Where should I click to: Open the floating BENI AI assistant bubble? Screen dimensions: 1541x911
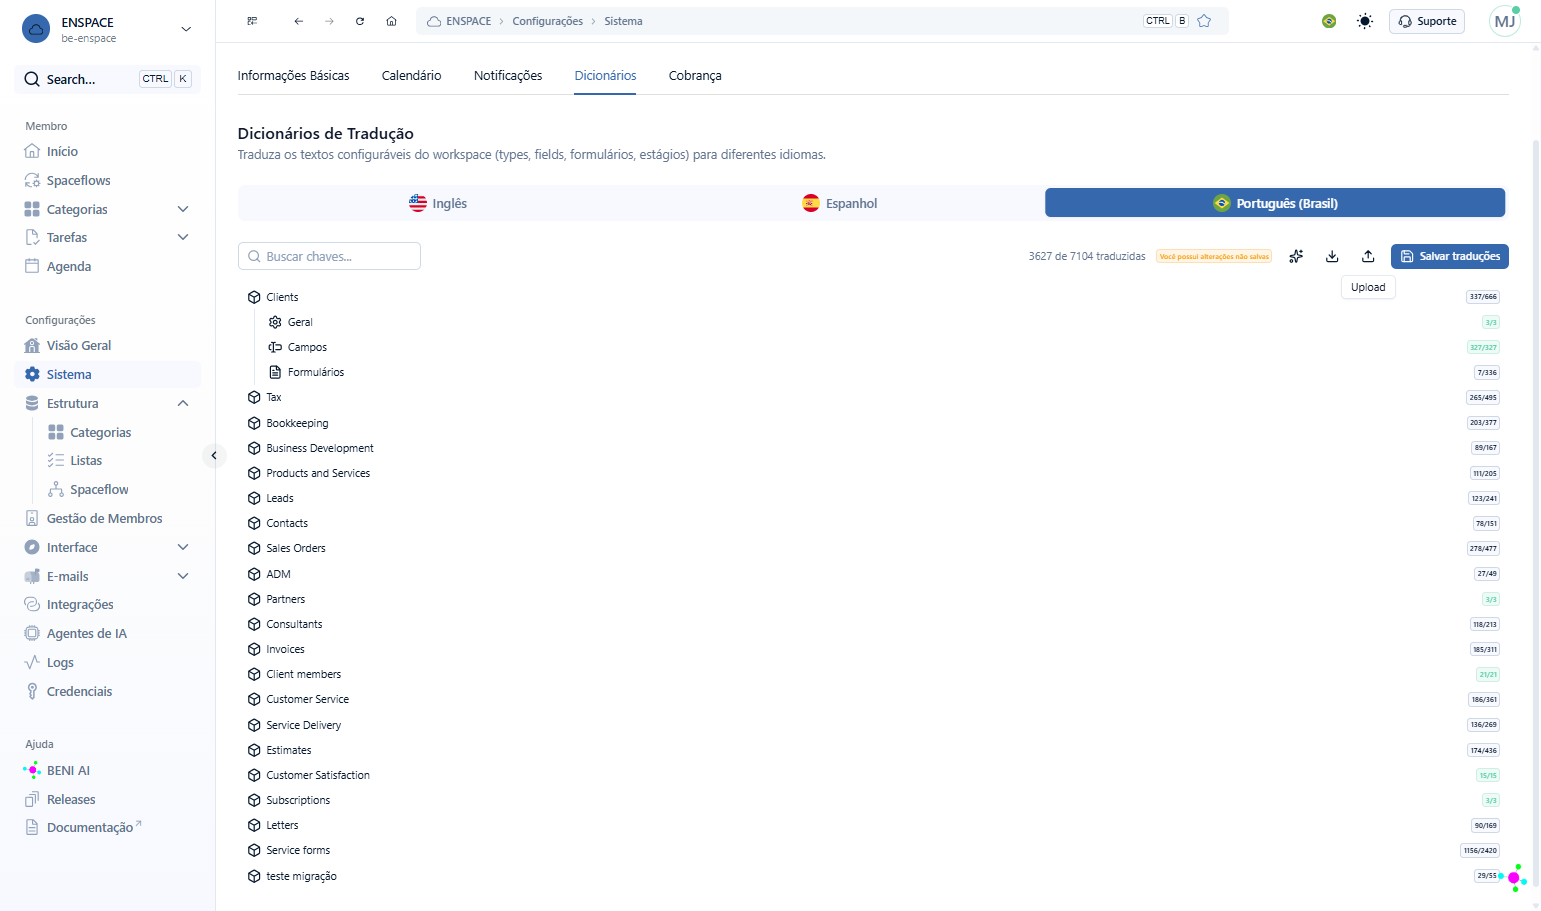tap(1514, 877)
